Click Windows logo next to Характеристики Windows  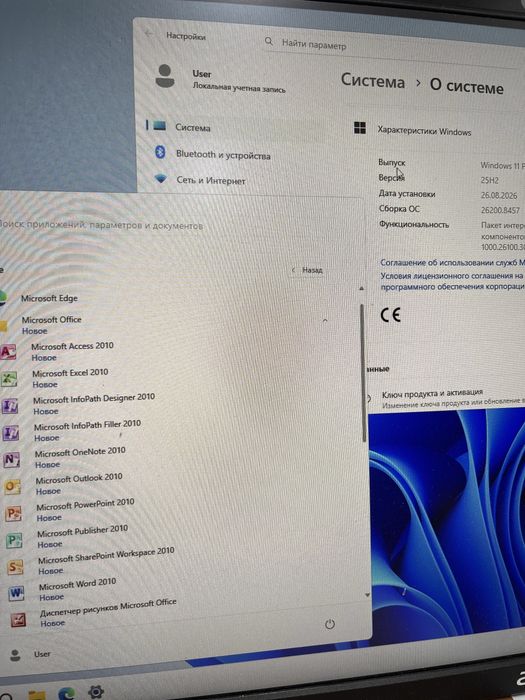tap(360, 128)
